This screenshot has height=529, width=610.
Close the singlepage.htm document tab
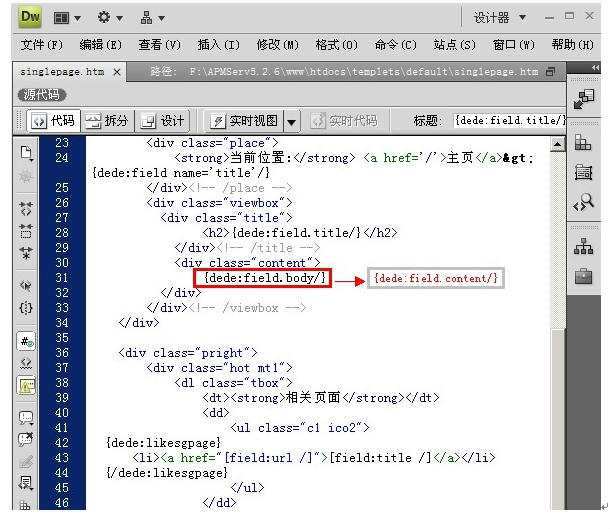tap(117, 72)
